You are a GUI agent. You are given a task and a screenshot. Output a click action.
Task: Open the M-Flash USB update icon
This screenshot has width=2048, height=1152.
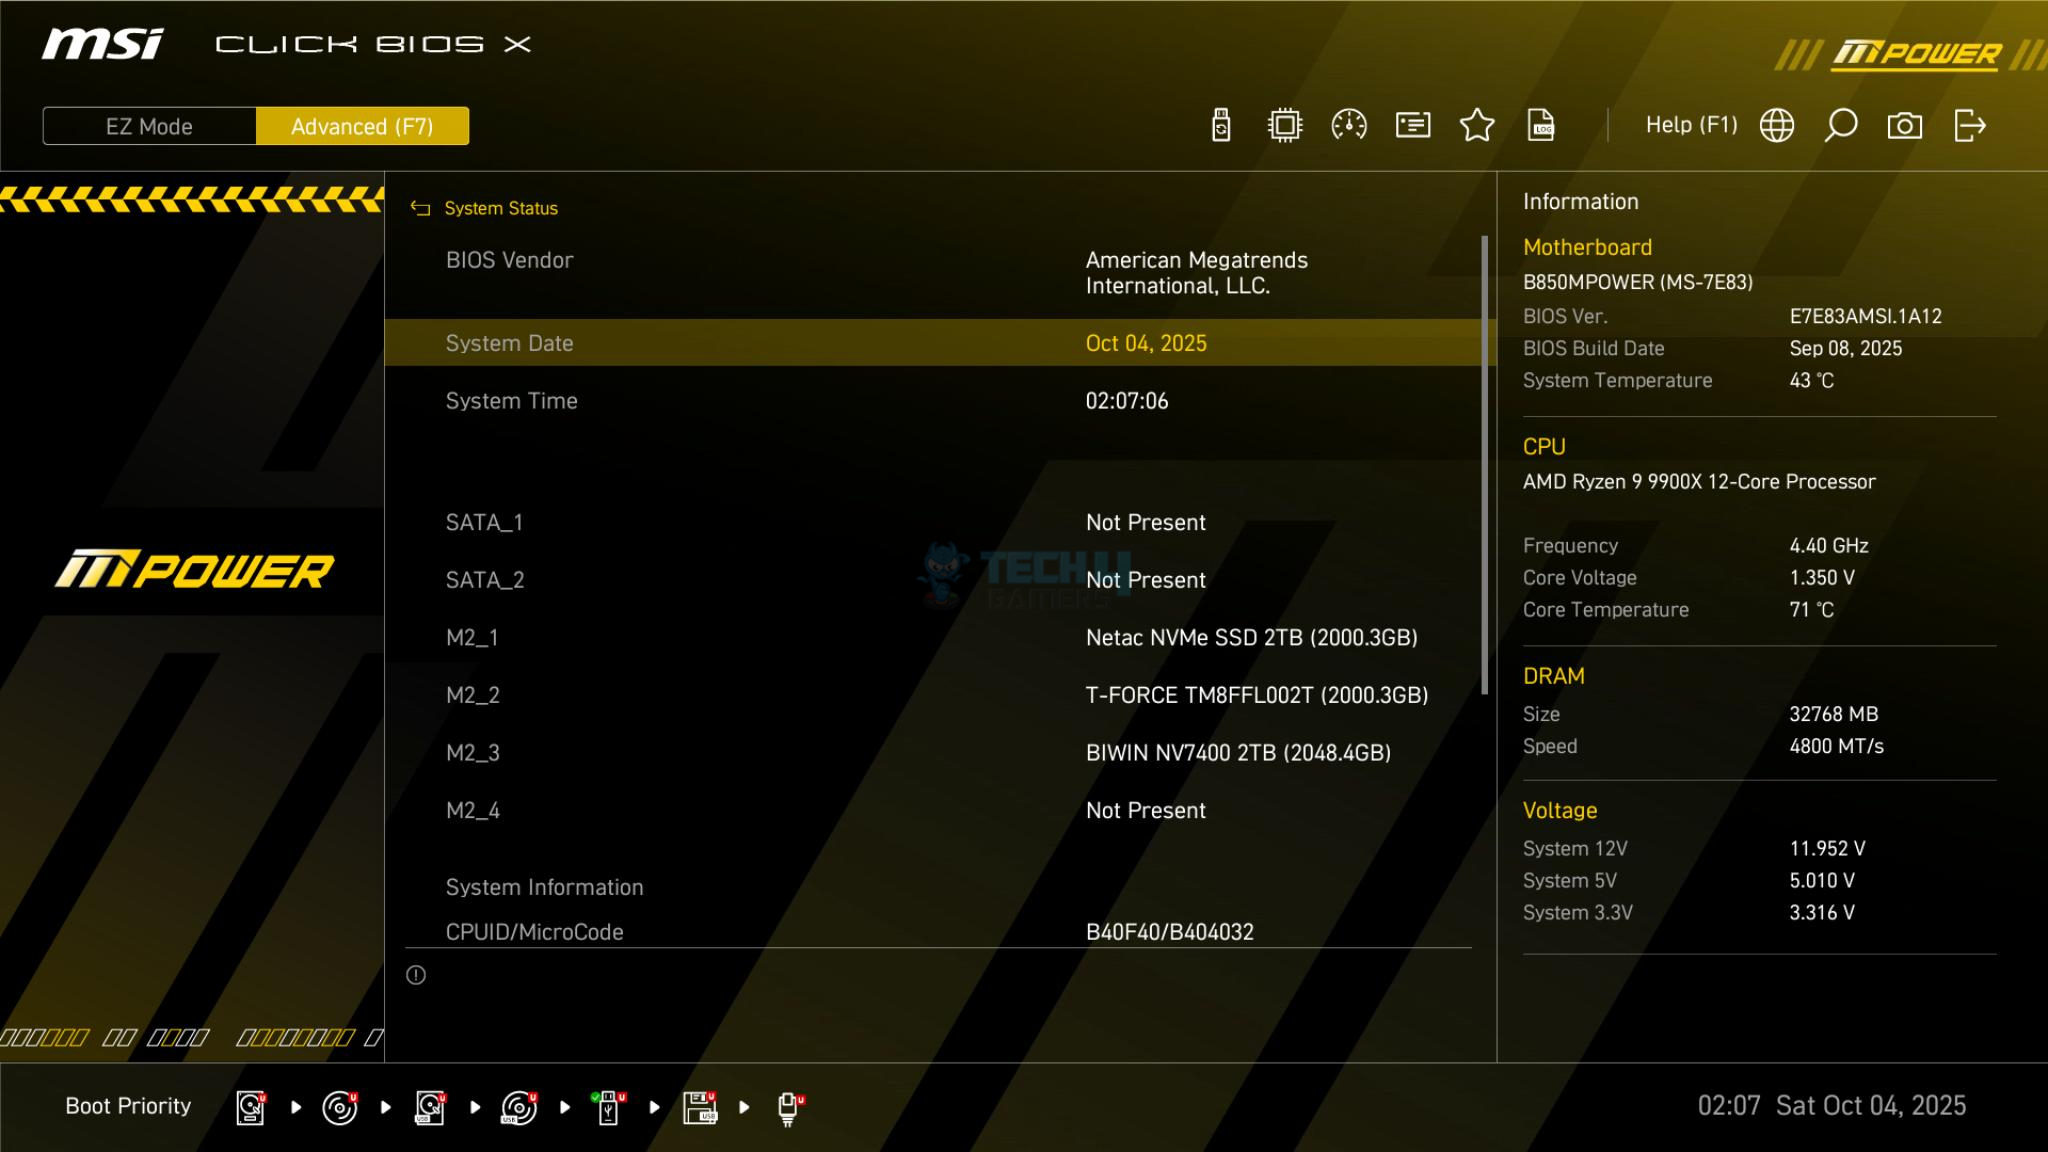pos(1221,126)
